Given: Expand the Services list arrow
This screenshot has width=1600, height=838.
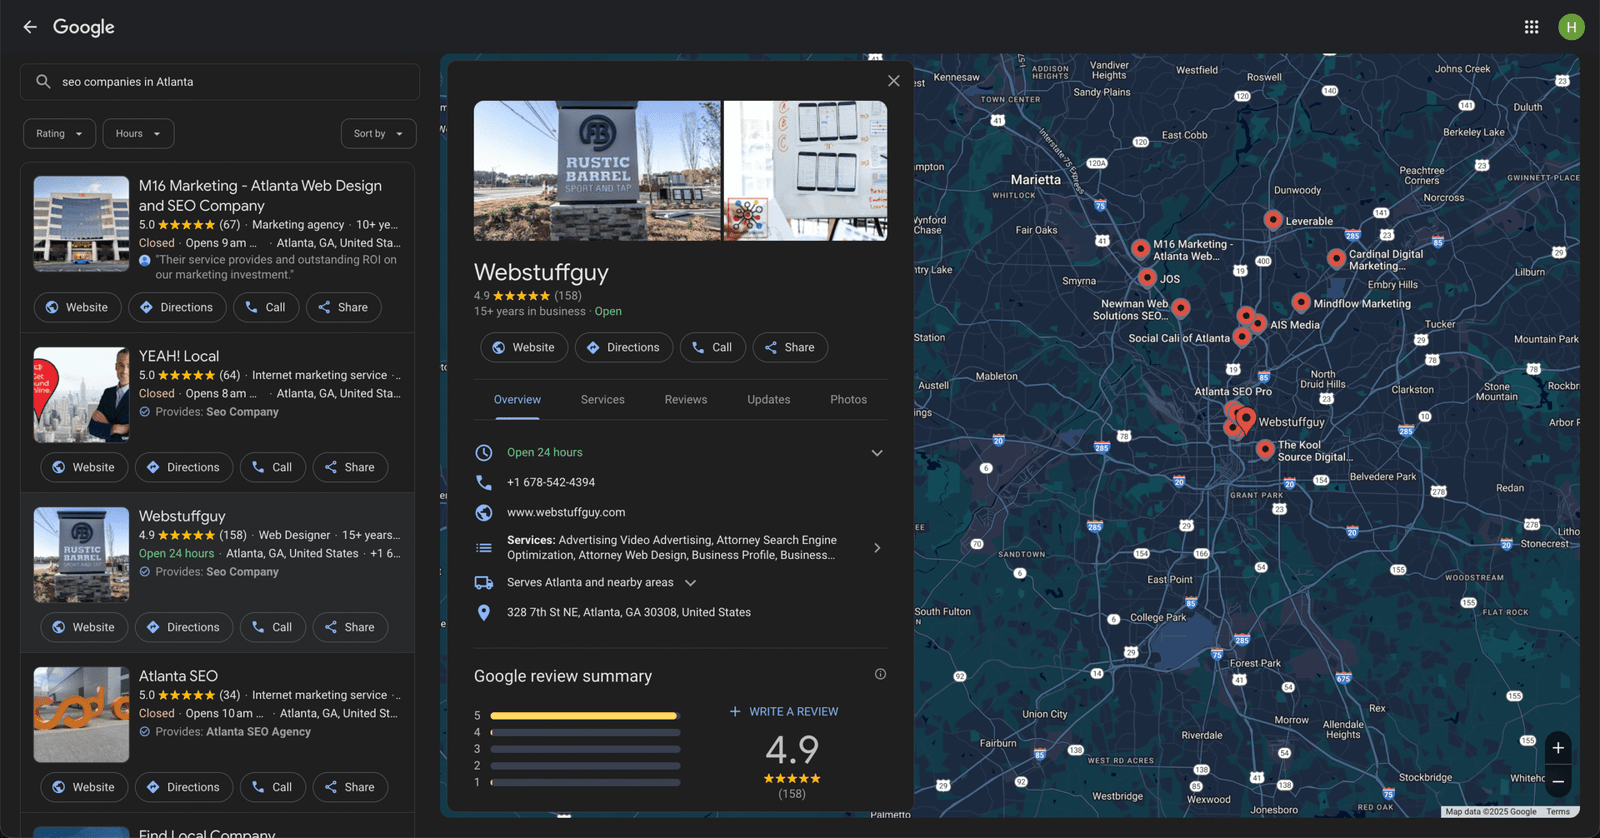Looking at the screenshot, I should 877,548.
